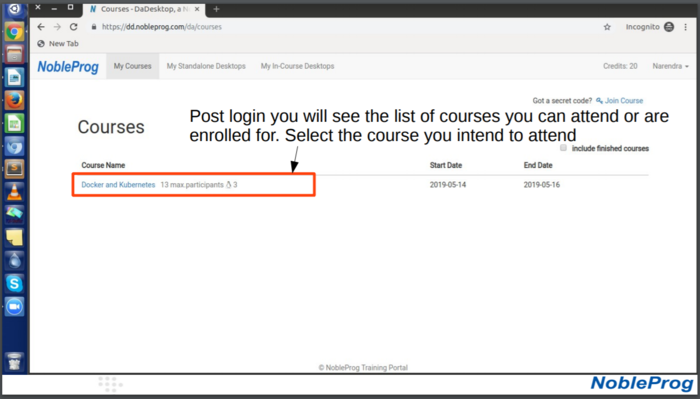Click the Incognito profile icon
Screen dimensions: 700x399
[x=669, y=27]
